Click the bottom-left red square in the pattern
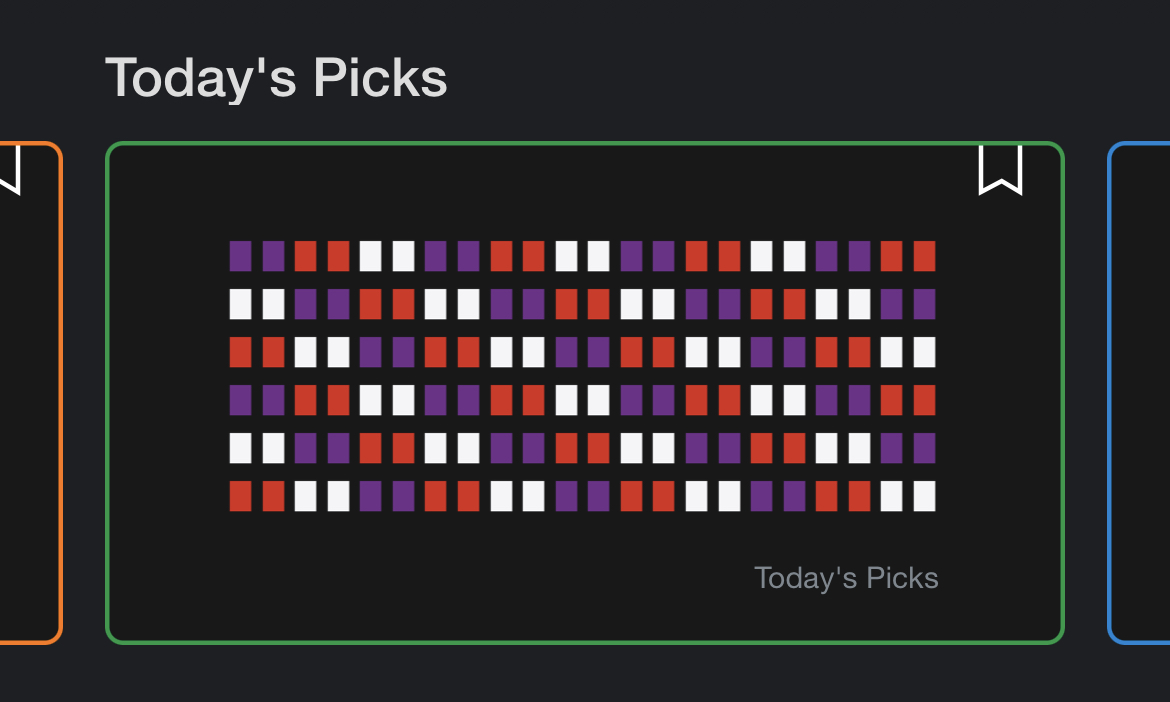Screen dimensions: 1170x702 [240, 496]
